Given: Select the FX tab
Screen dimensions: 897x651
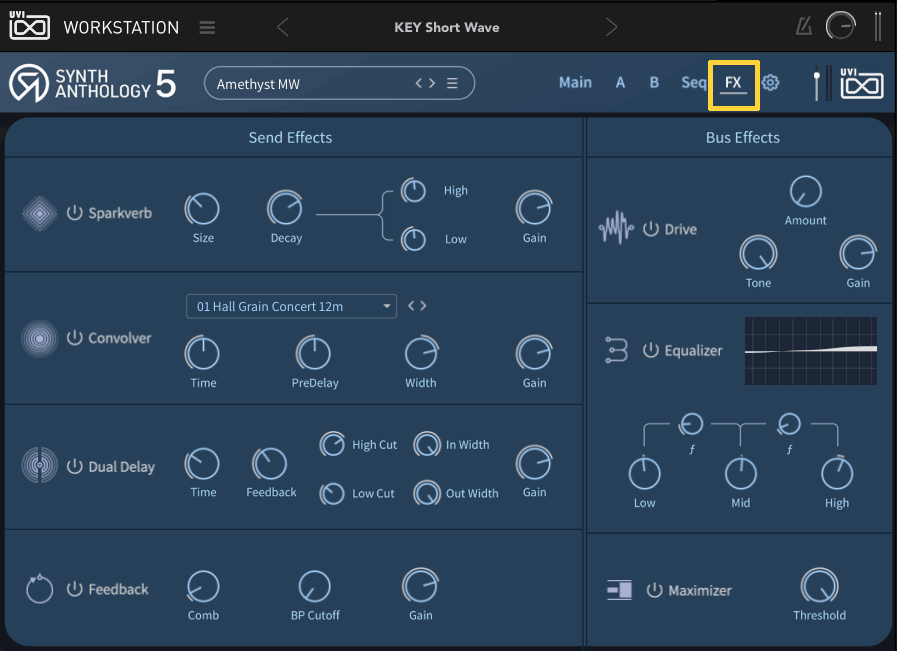Looking at the screenshot, I should (733, 84).
